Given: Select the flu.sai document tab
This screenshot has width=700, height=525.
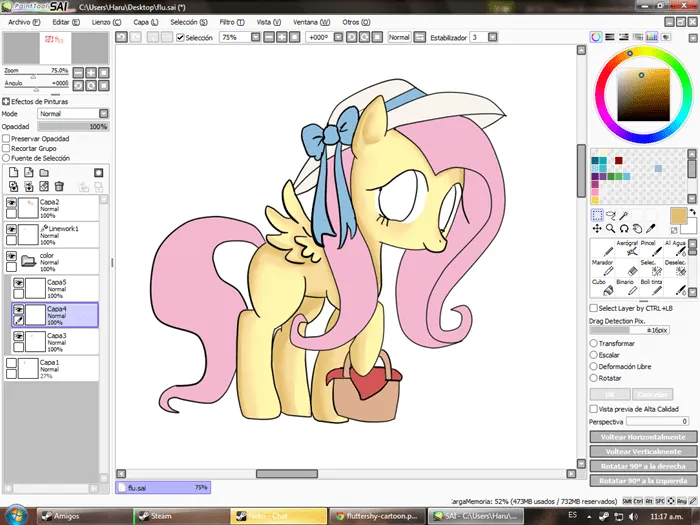Looking at the screenshot, I should tap(163, 488).
